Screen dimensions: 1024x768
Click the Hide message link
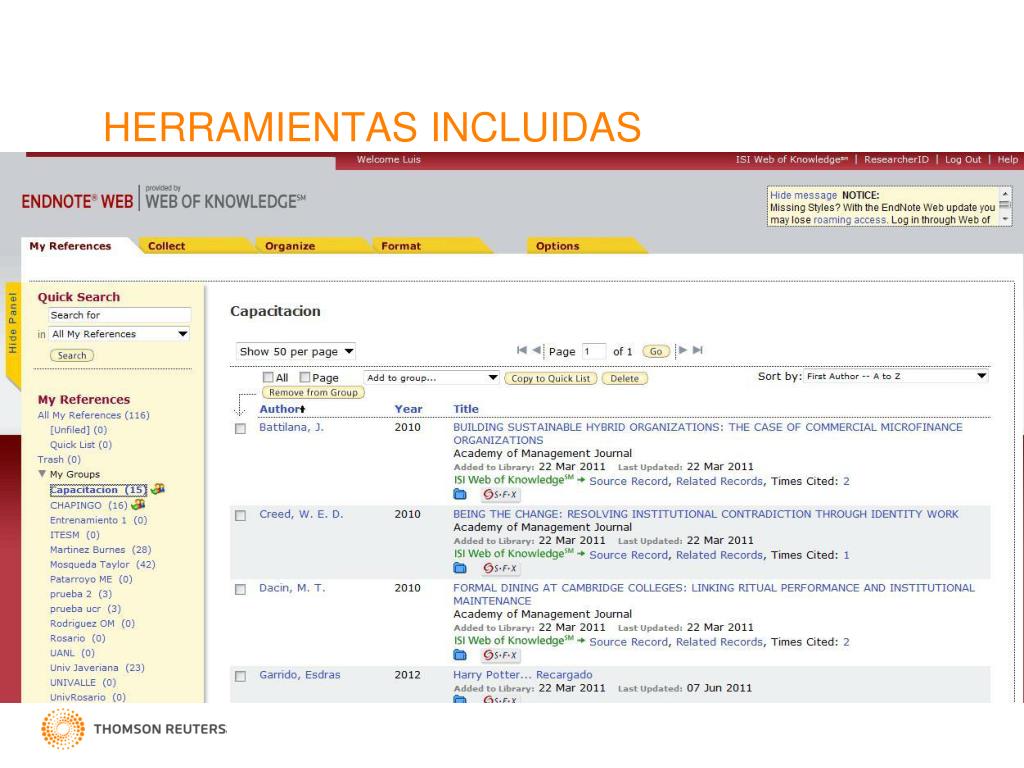(x=803, y=195)
